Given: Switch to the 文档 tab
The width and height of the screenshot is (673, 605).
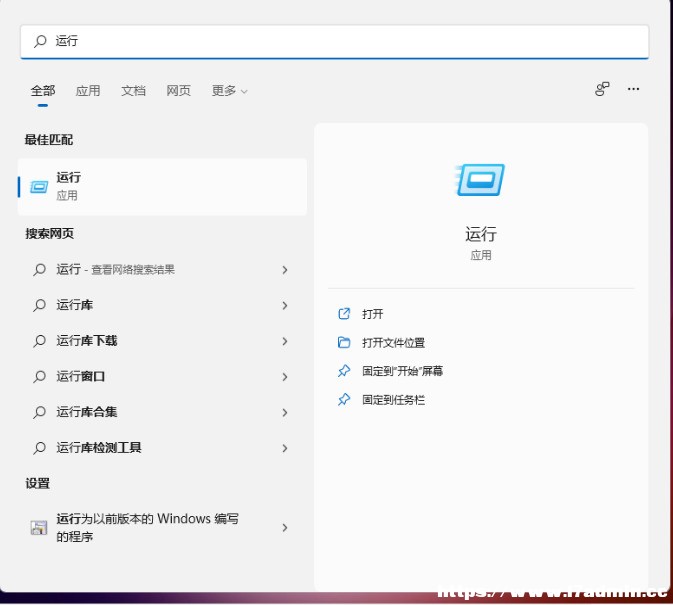Looking at the screenshot, I should click(133, 91).
